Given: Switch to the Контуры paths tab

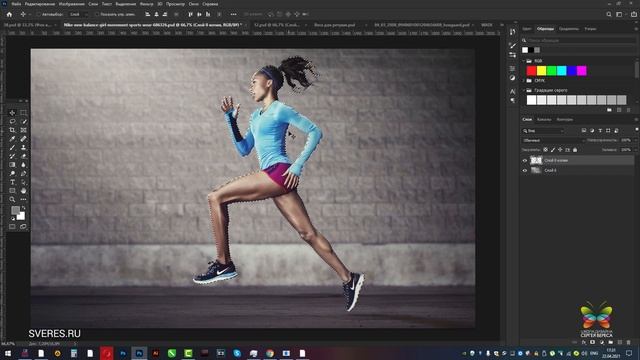Looking at the screenshot, I should point(564,120).
